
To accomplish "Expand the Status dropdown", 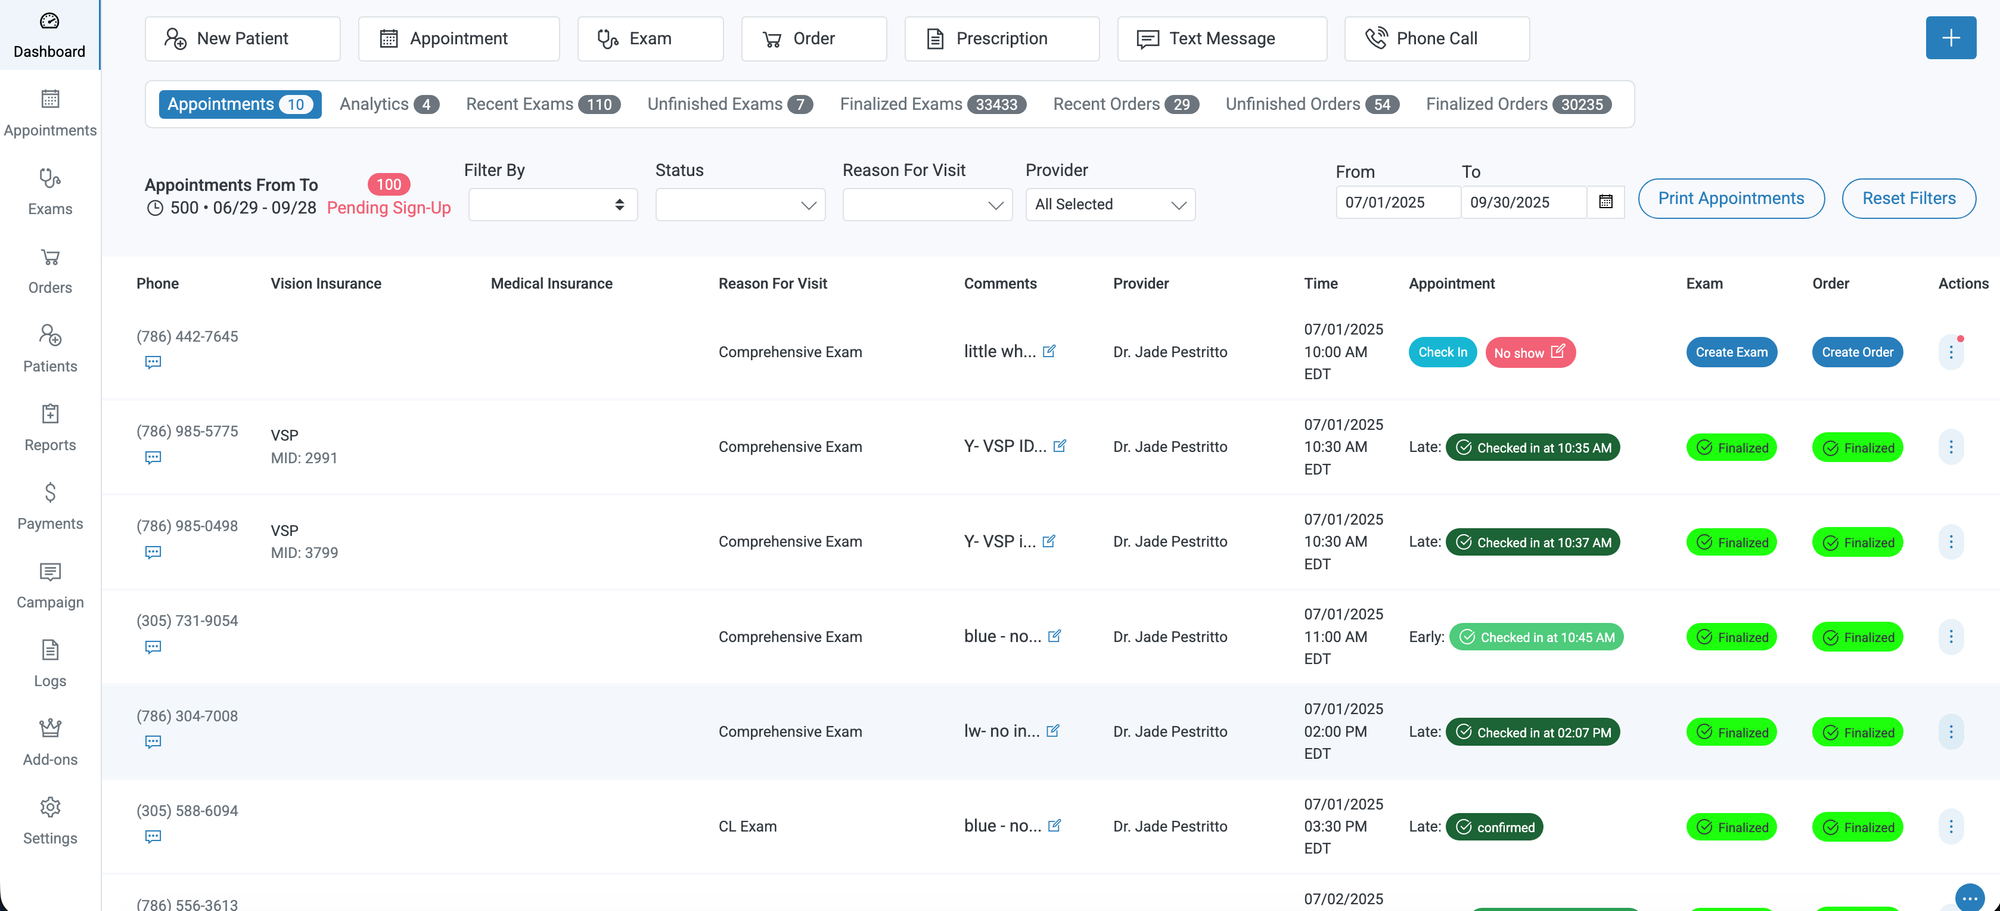I will (x=740, y=205).
